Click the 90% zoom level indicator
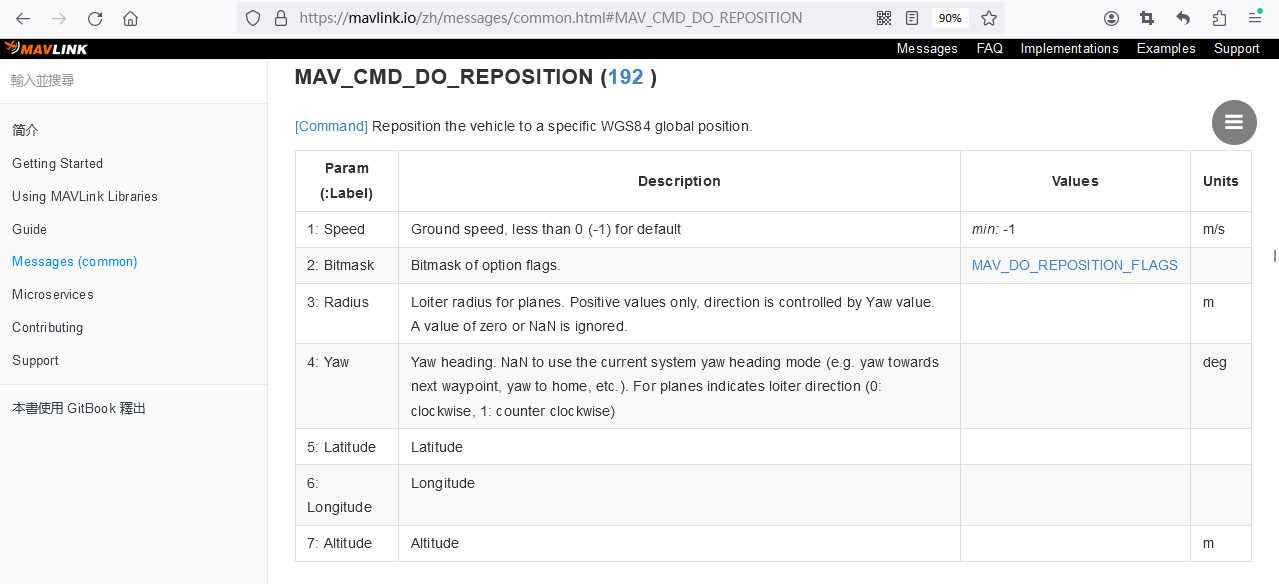Viewport: 1279px width, 584px height. [950, 18]
